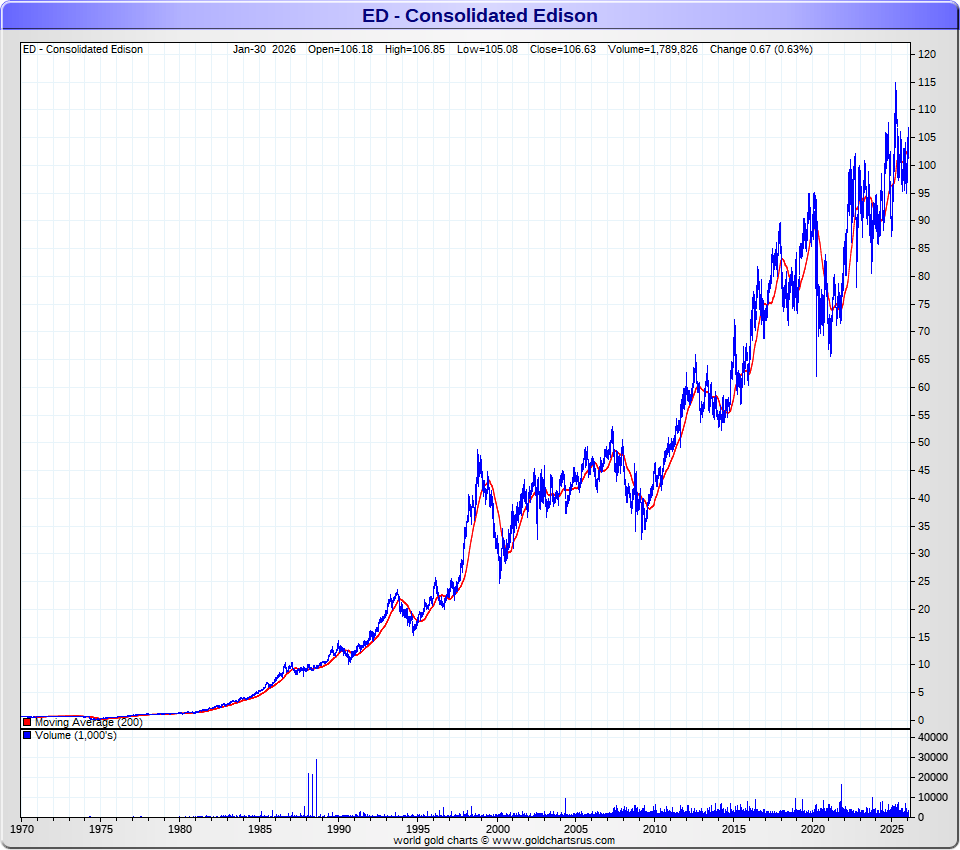
Task: Click the 'Open=106.18' value
Action: pyautogui.click(x=340, y=50)
